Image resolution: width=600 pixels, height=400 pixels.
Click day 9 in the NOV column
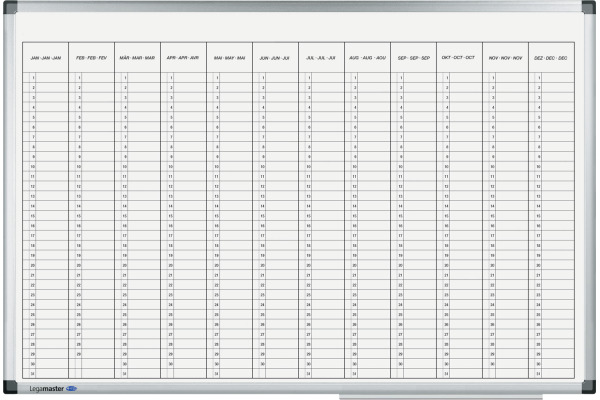click(493, 157)
